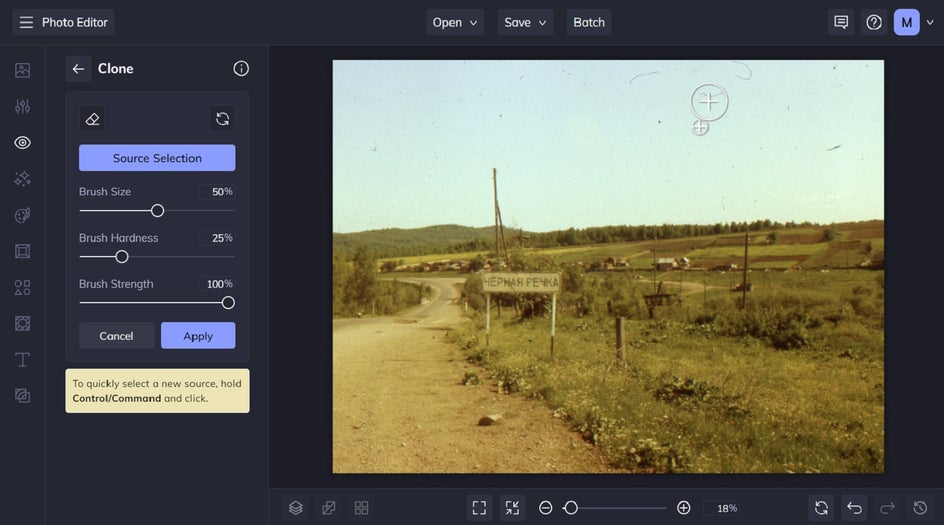
Task: Open the Touch Up eye sidebar icon
Action: tap(22, 143)
